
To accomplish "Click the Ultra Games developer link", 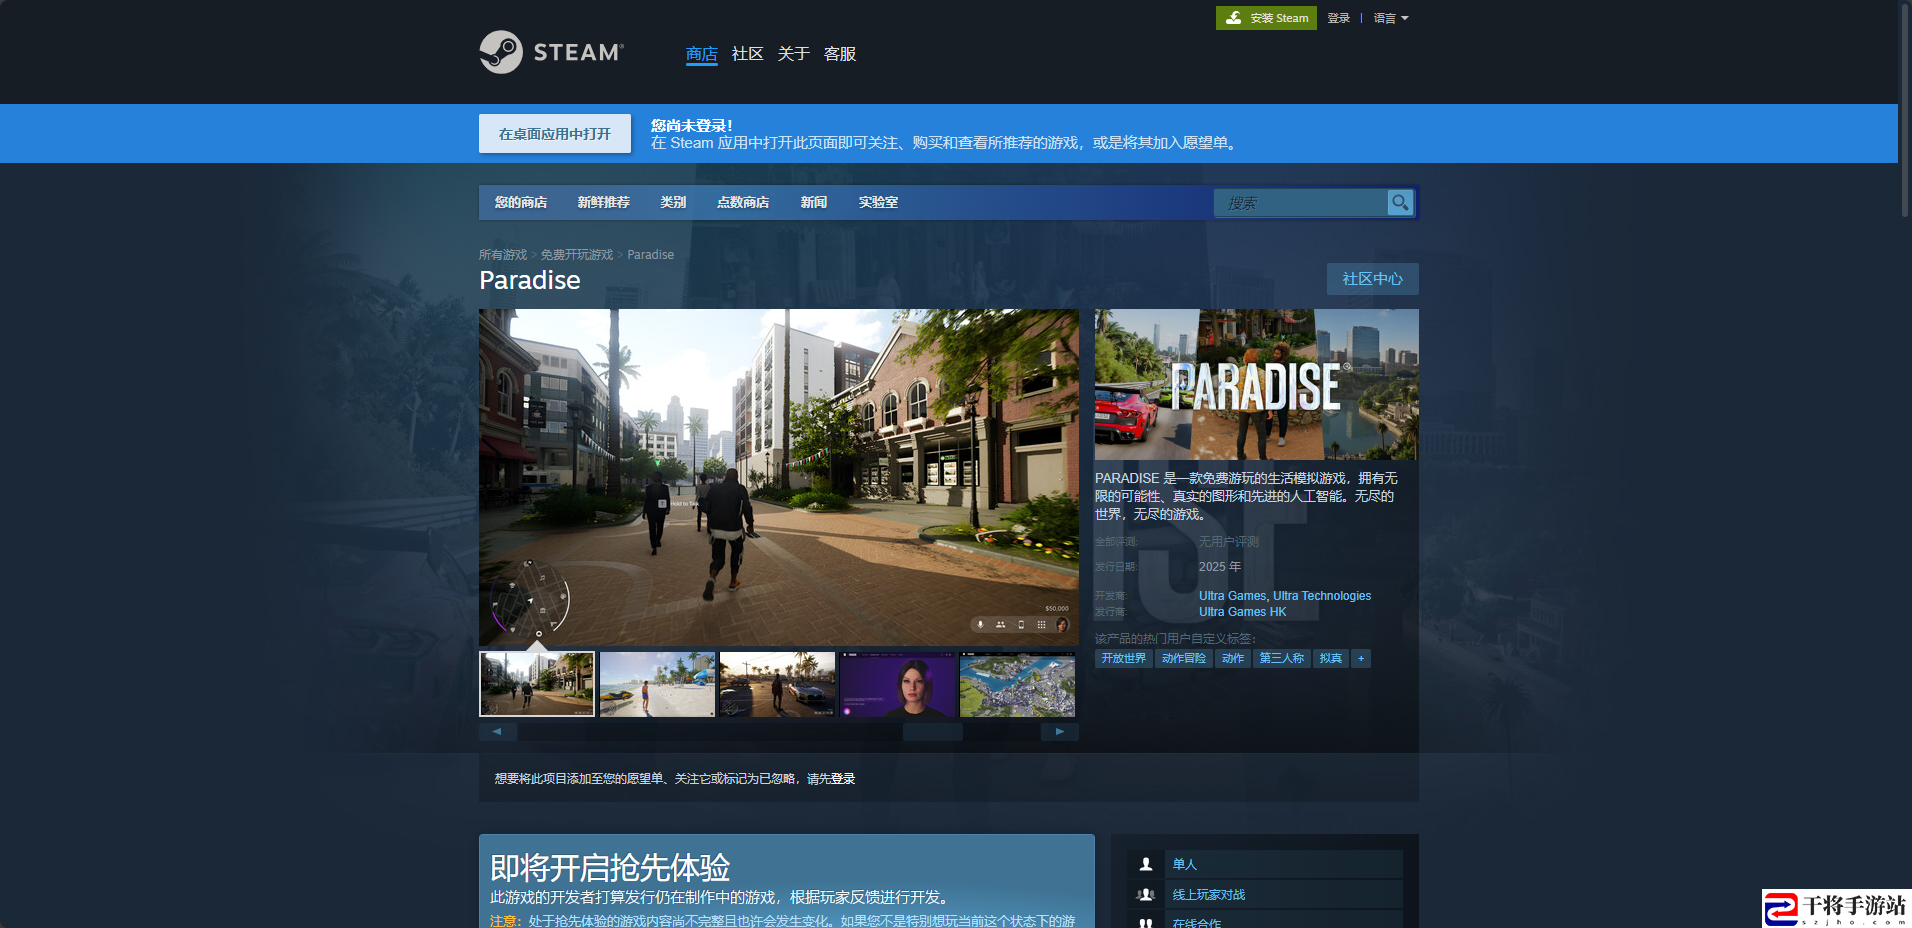I will click(x=1232, y=596).
